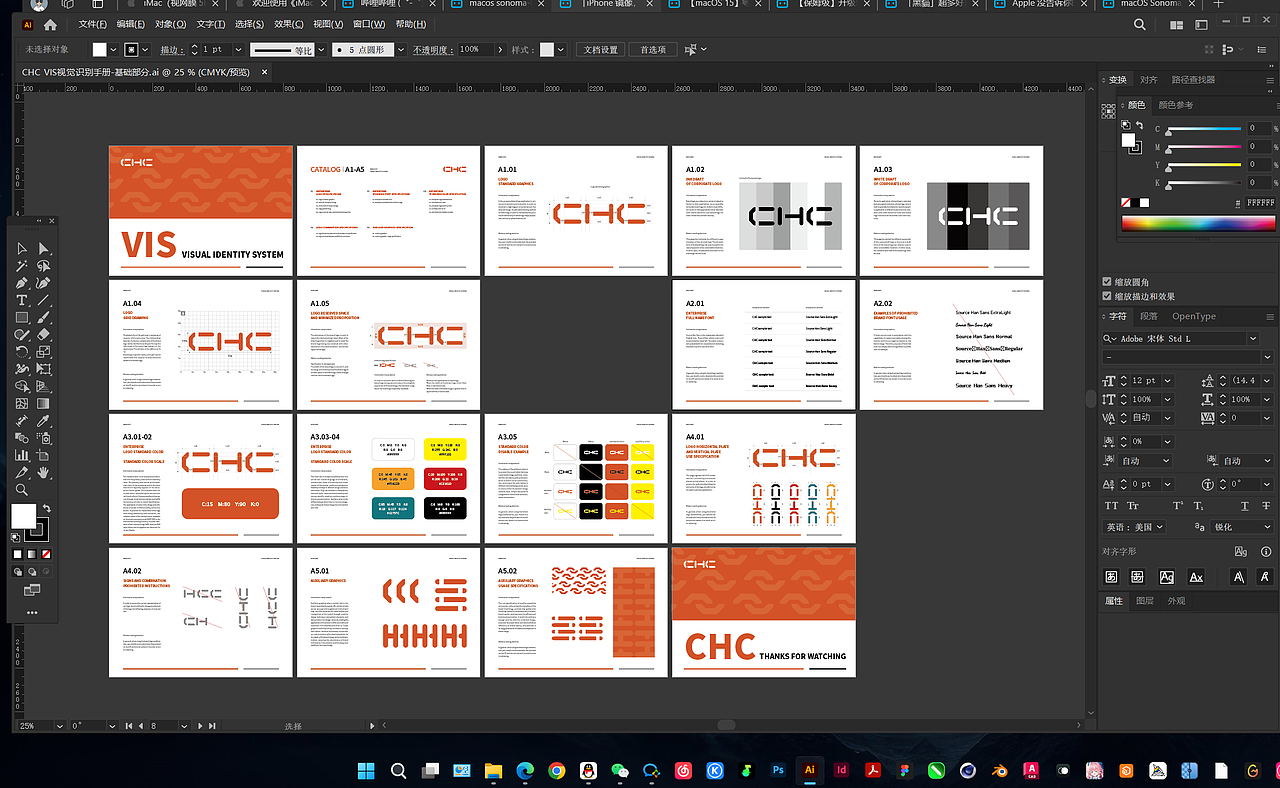Open the 对象(O) menu
Screen dimensions: 1280x788
pos(170,24)
